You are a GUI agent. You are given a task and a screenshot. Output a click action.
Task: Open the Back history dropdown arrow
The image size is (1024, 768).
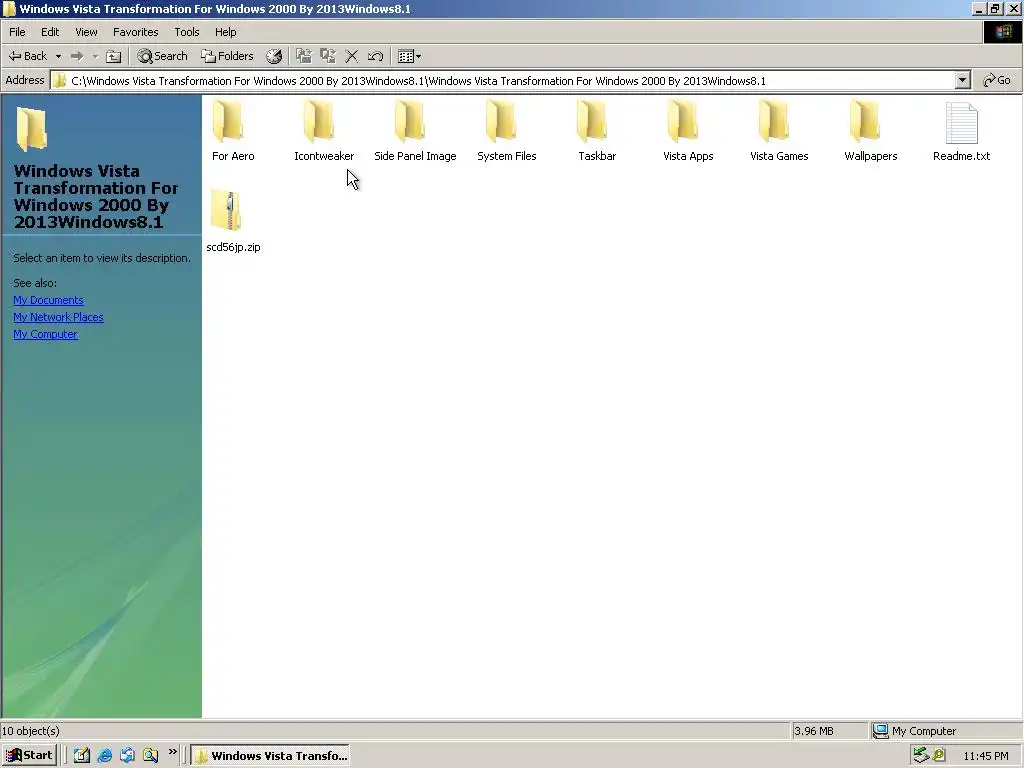58,56
